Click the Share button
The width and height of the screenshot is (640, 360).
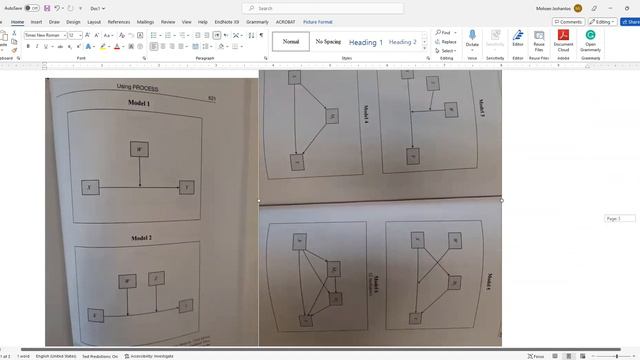pyautogui.click(x=631, y=22)
